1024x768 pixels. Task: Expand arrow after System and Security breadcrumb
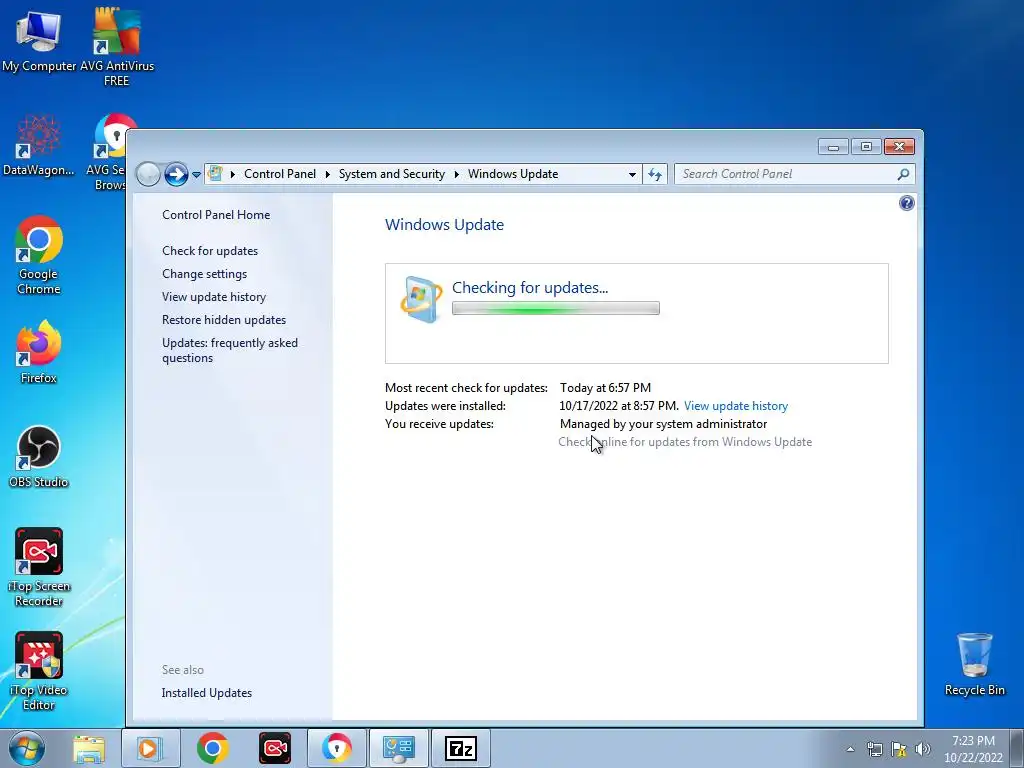(456, 174)
